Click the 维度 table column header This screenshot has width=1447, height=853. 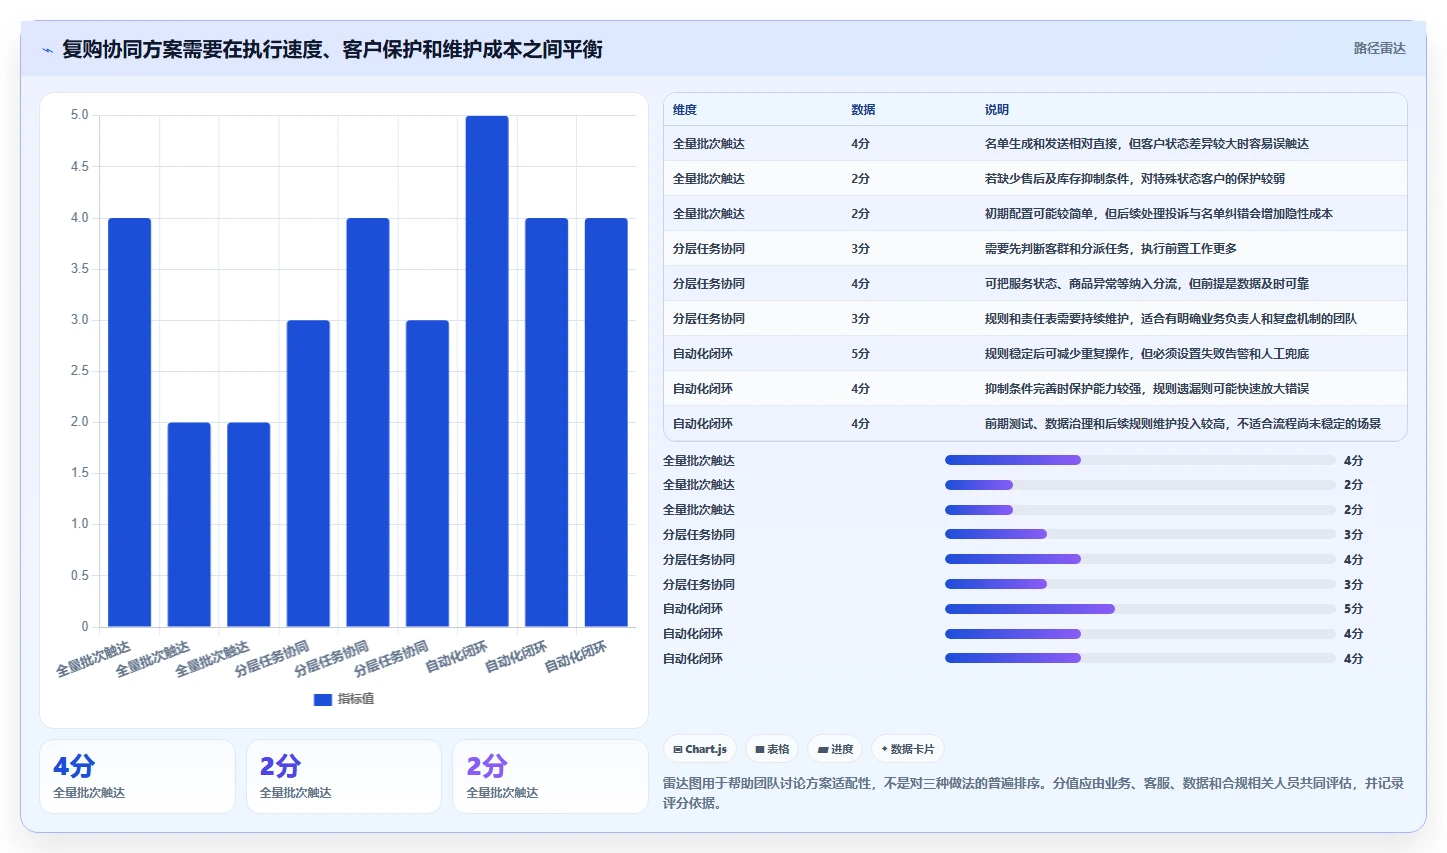[x=685, y=110]
